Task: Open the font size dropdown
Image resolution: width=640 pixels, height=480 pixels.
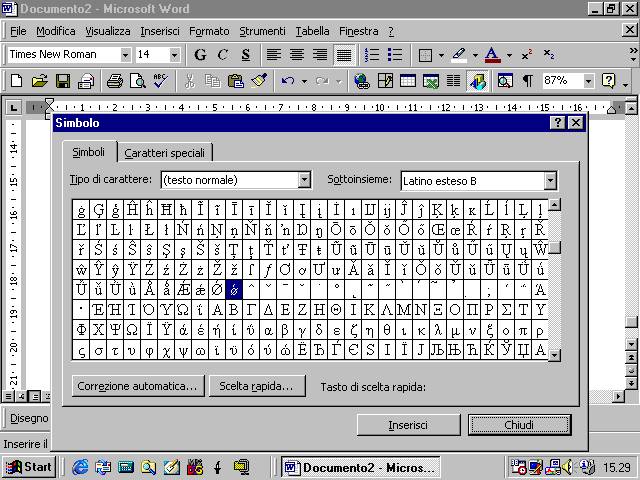Action: (174, 55)
